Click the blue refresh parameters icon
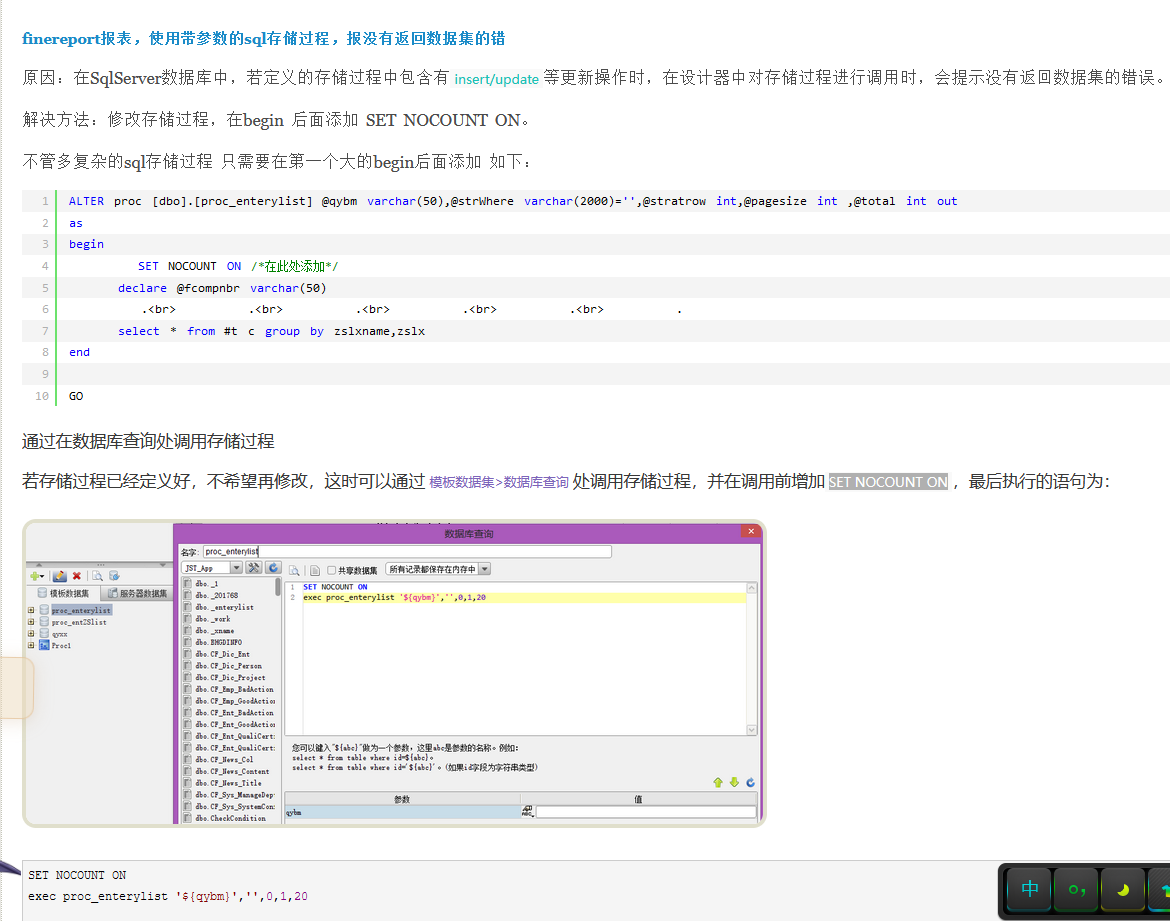Image resolution: width=1170 pixels, height=921 pixels. pyautogui.click(x=751, y=782)
